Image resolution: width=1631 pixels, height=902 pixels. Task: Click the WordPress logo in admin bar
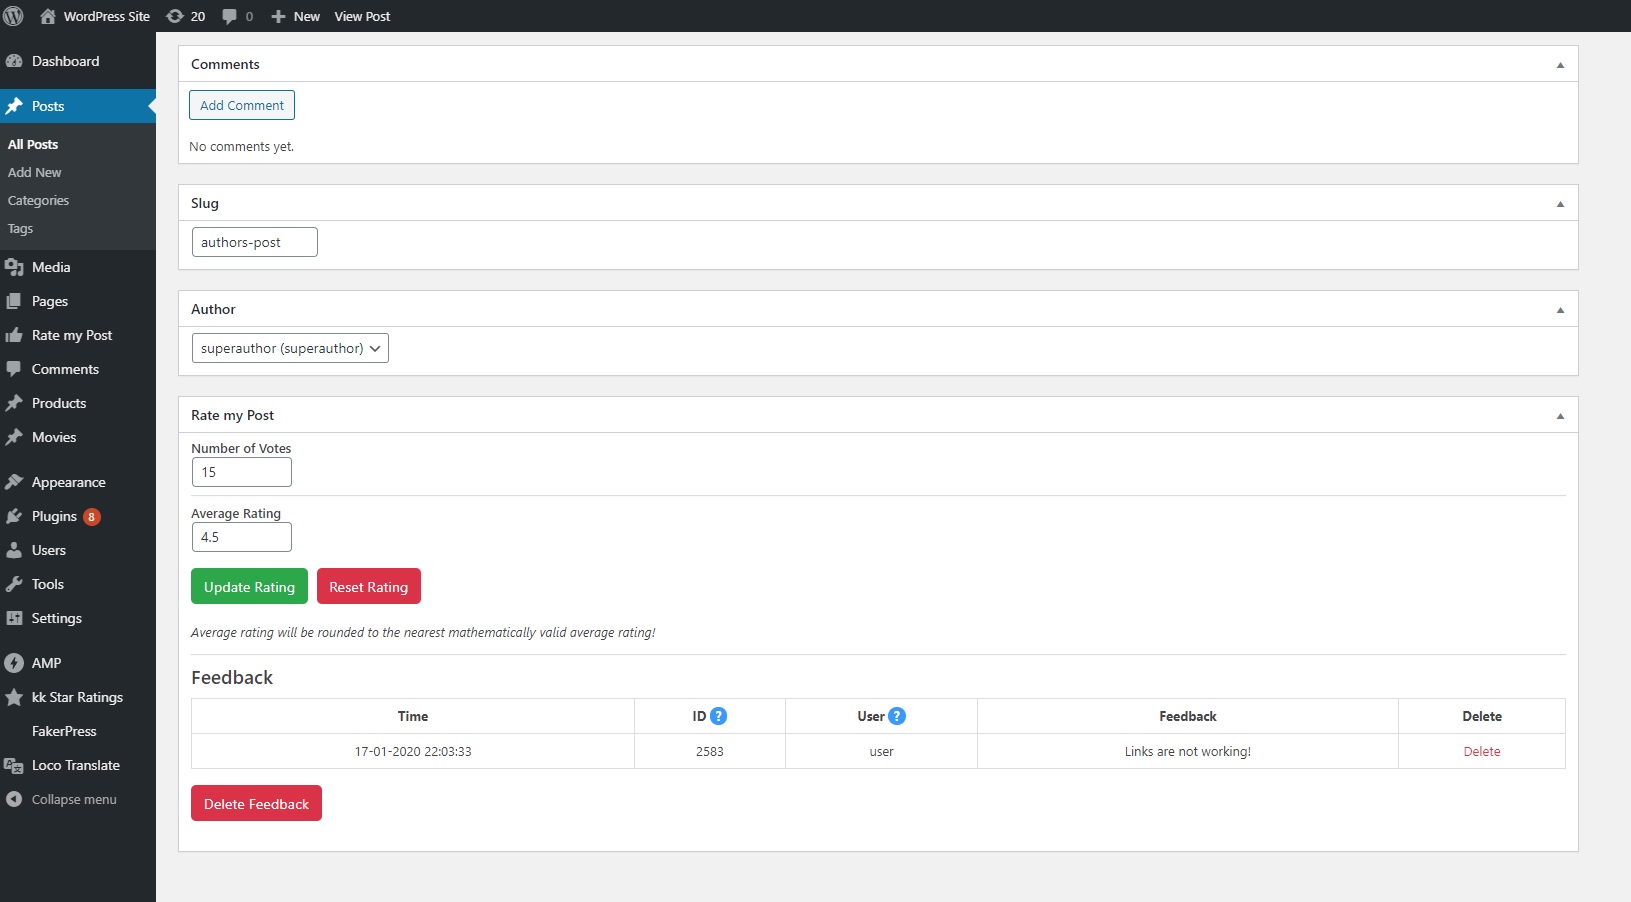(14, 15)
